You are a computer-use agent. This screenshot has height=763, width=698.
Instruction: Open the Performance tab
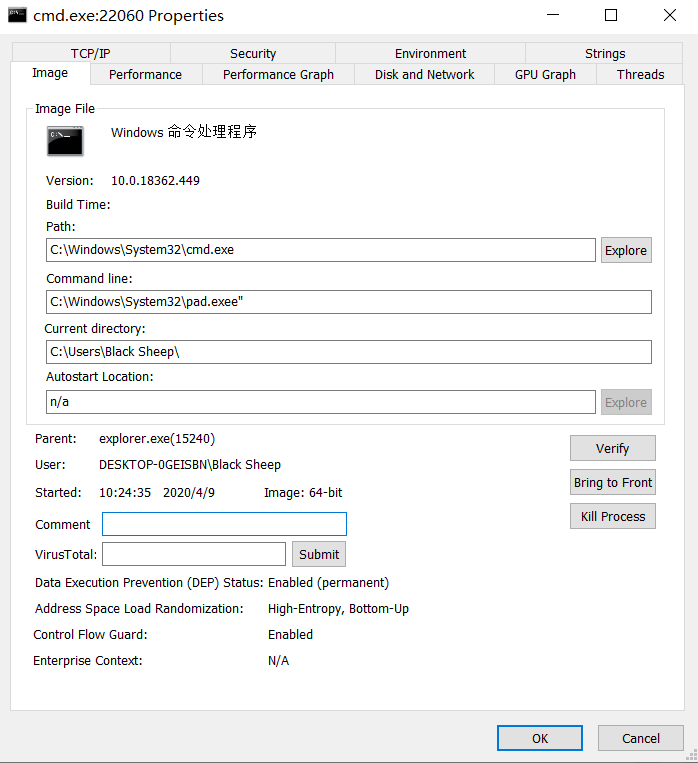coord(146,74)
